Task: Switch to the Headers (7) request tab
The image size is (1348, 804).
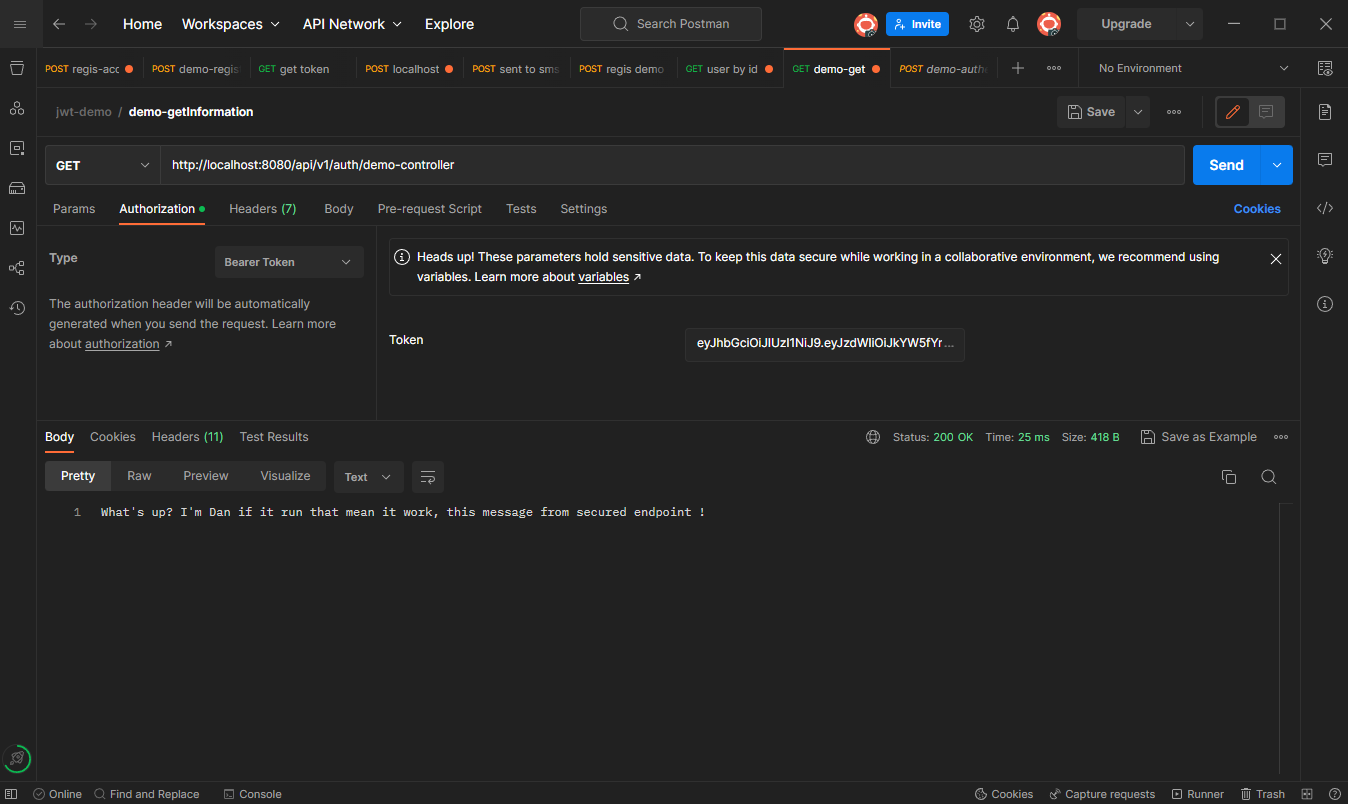Action: click(x=262, y=209)
